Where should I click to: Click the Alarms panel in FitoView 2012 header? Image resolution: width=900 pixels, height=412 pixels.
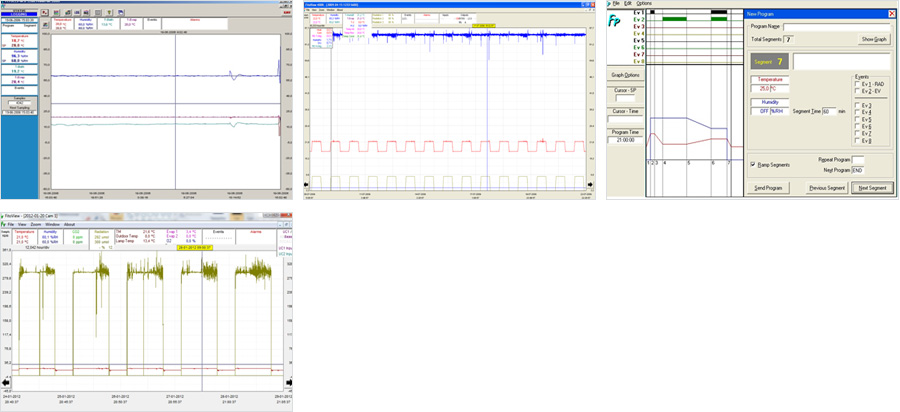coord(256,237)
